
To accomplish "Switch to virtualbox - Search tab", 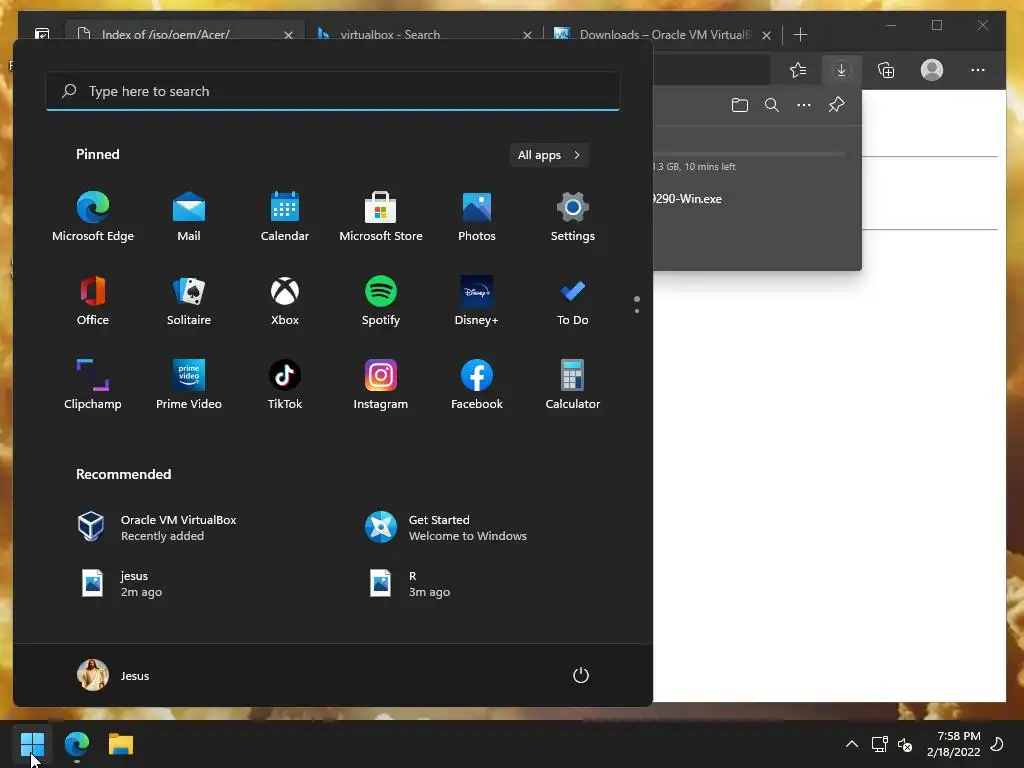I will [390, 34].
